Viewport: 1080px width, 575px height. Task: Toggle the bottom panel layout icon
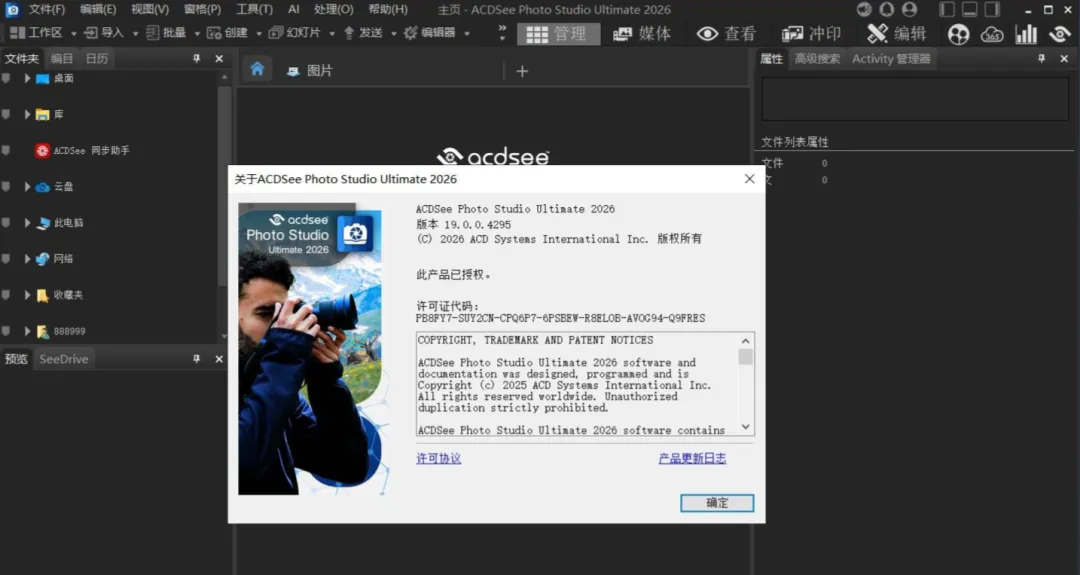click(970, 10)
